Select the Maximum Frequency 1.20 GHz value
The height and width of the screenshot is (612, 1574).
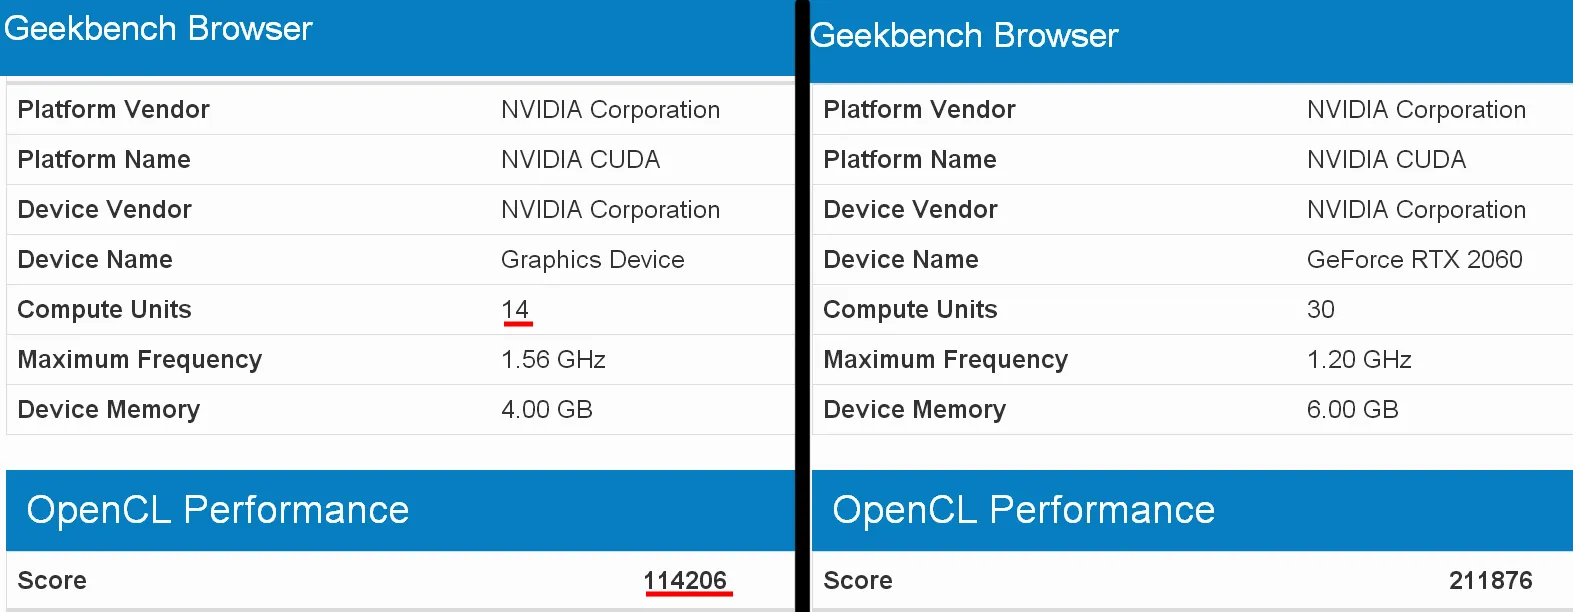click(x=1360, y=359)
